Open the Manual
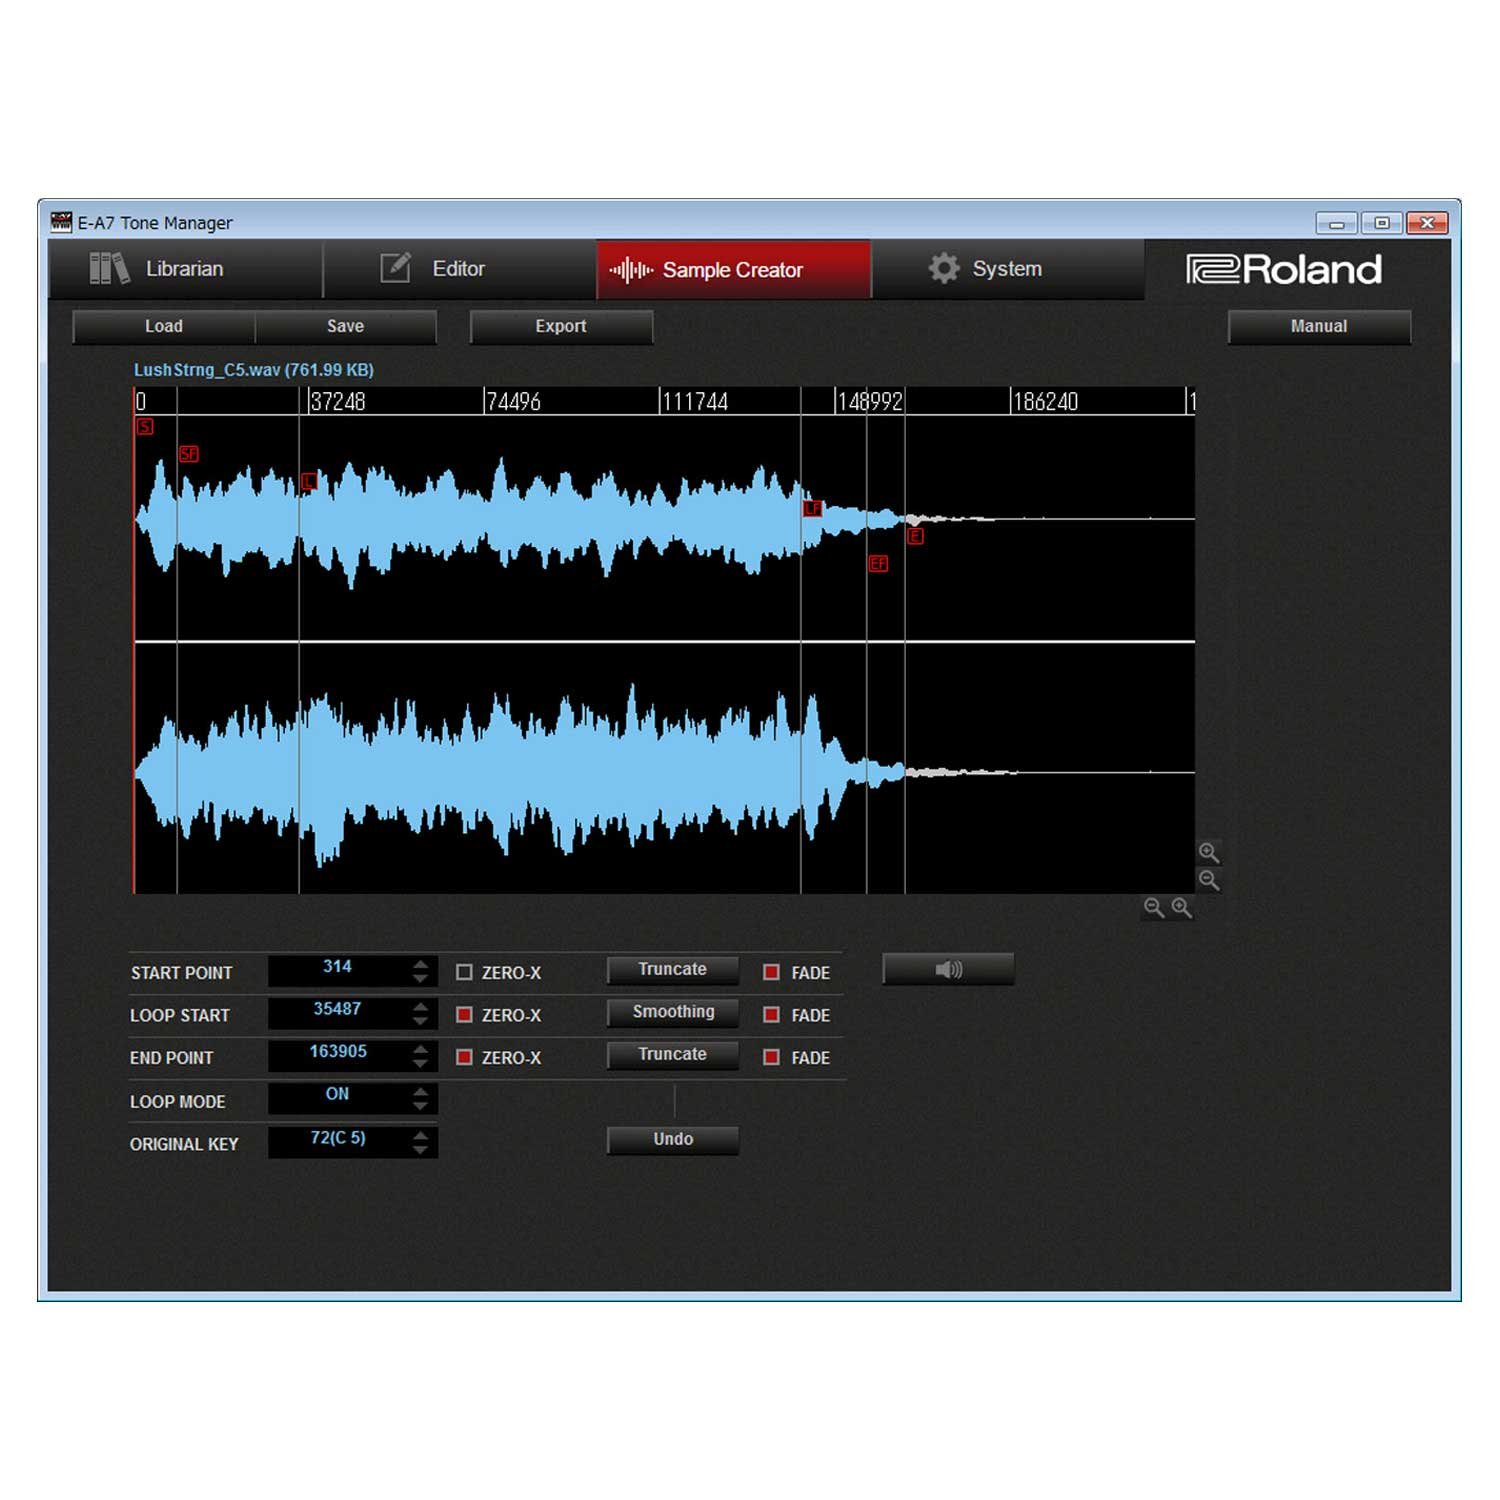The image size is (1500, 1500). click(1319, 327)
